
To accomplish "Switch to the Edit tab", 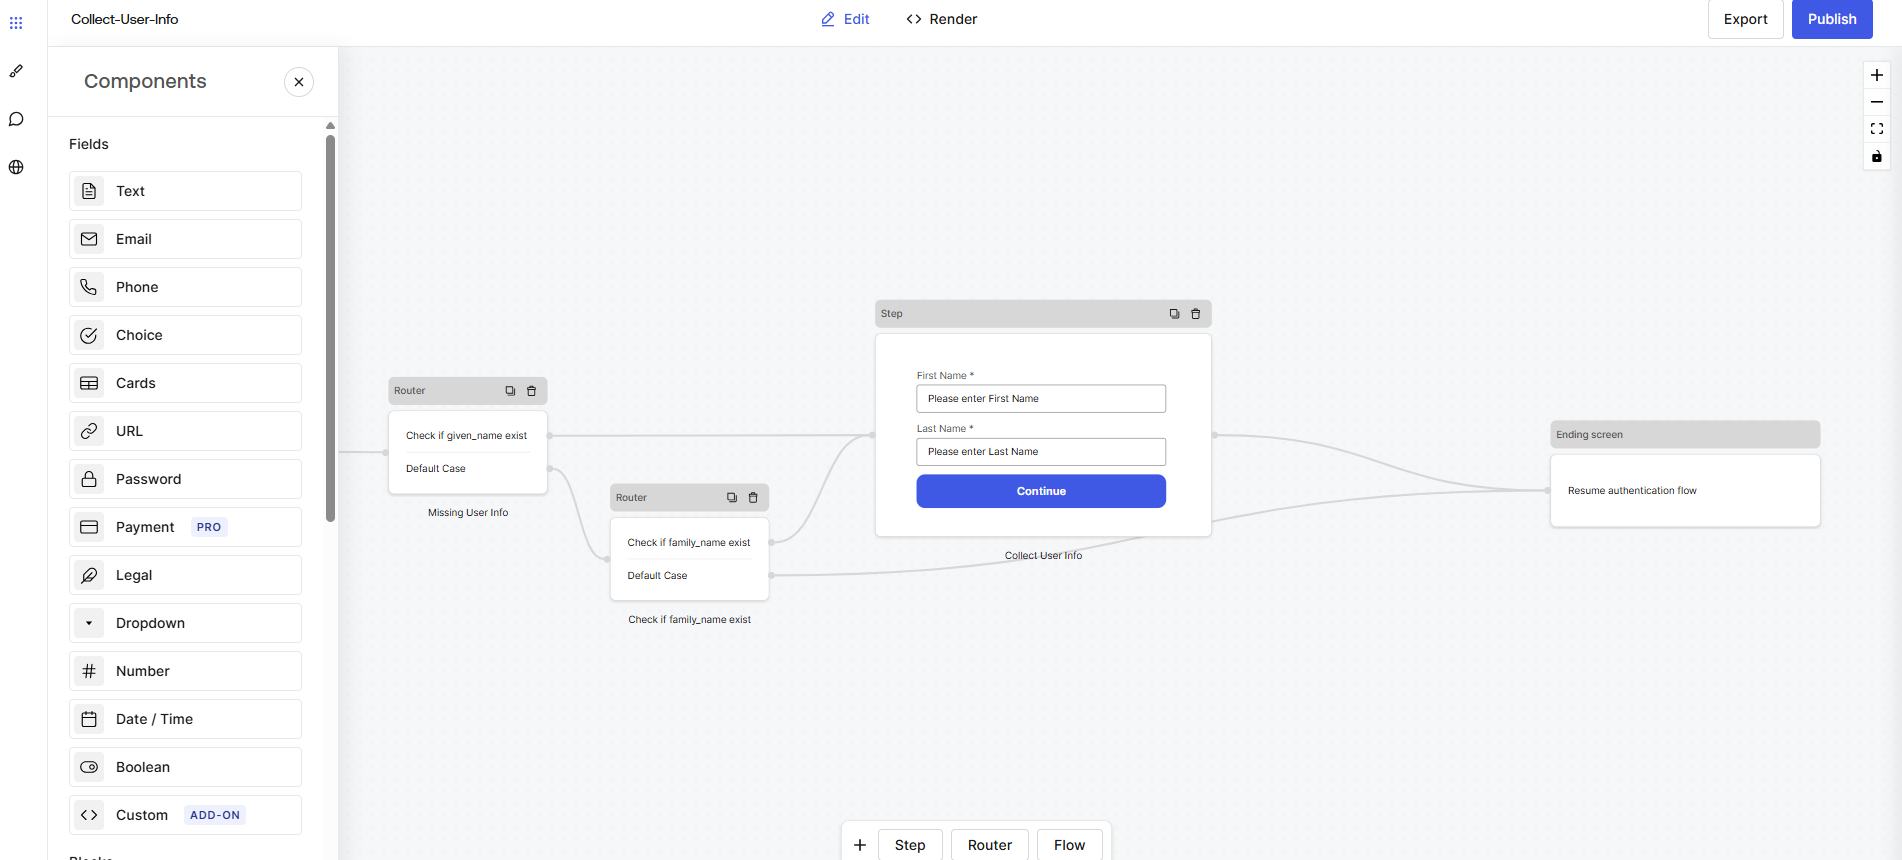I will [x=845, y=19].
